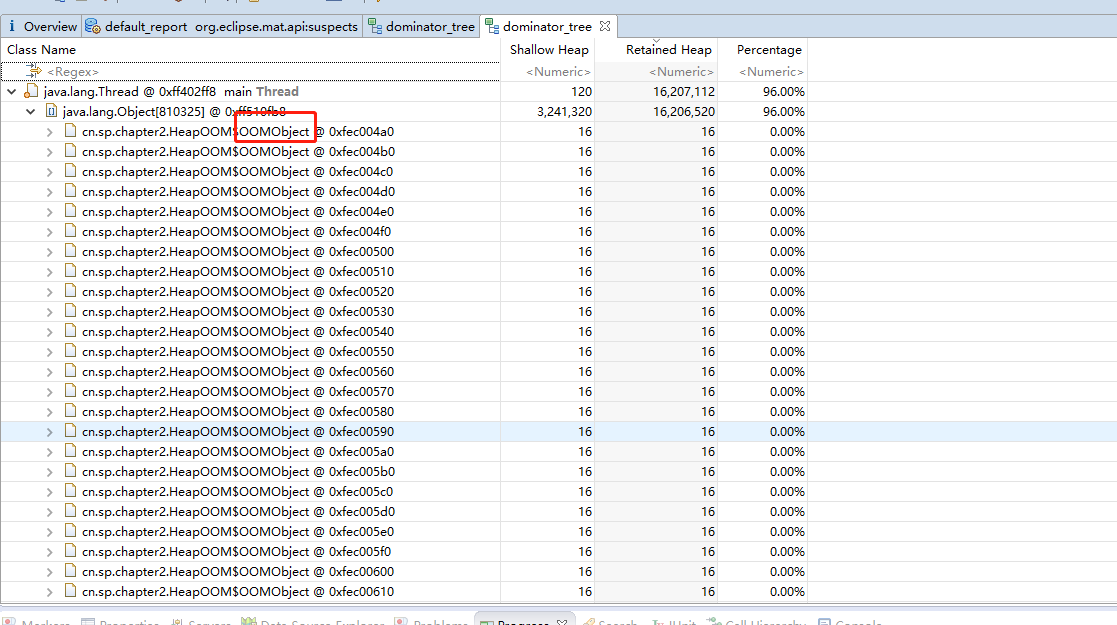
Task: Sort by Percentage column header
Action: click(769, 50)
